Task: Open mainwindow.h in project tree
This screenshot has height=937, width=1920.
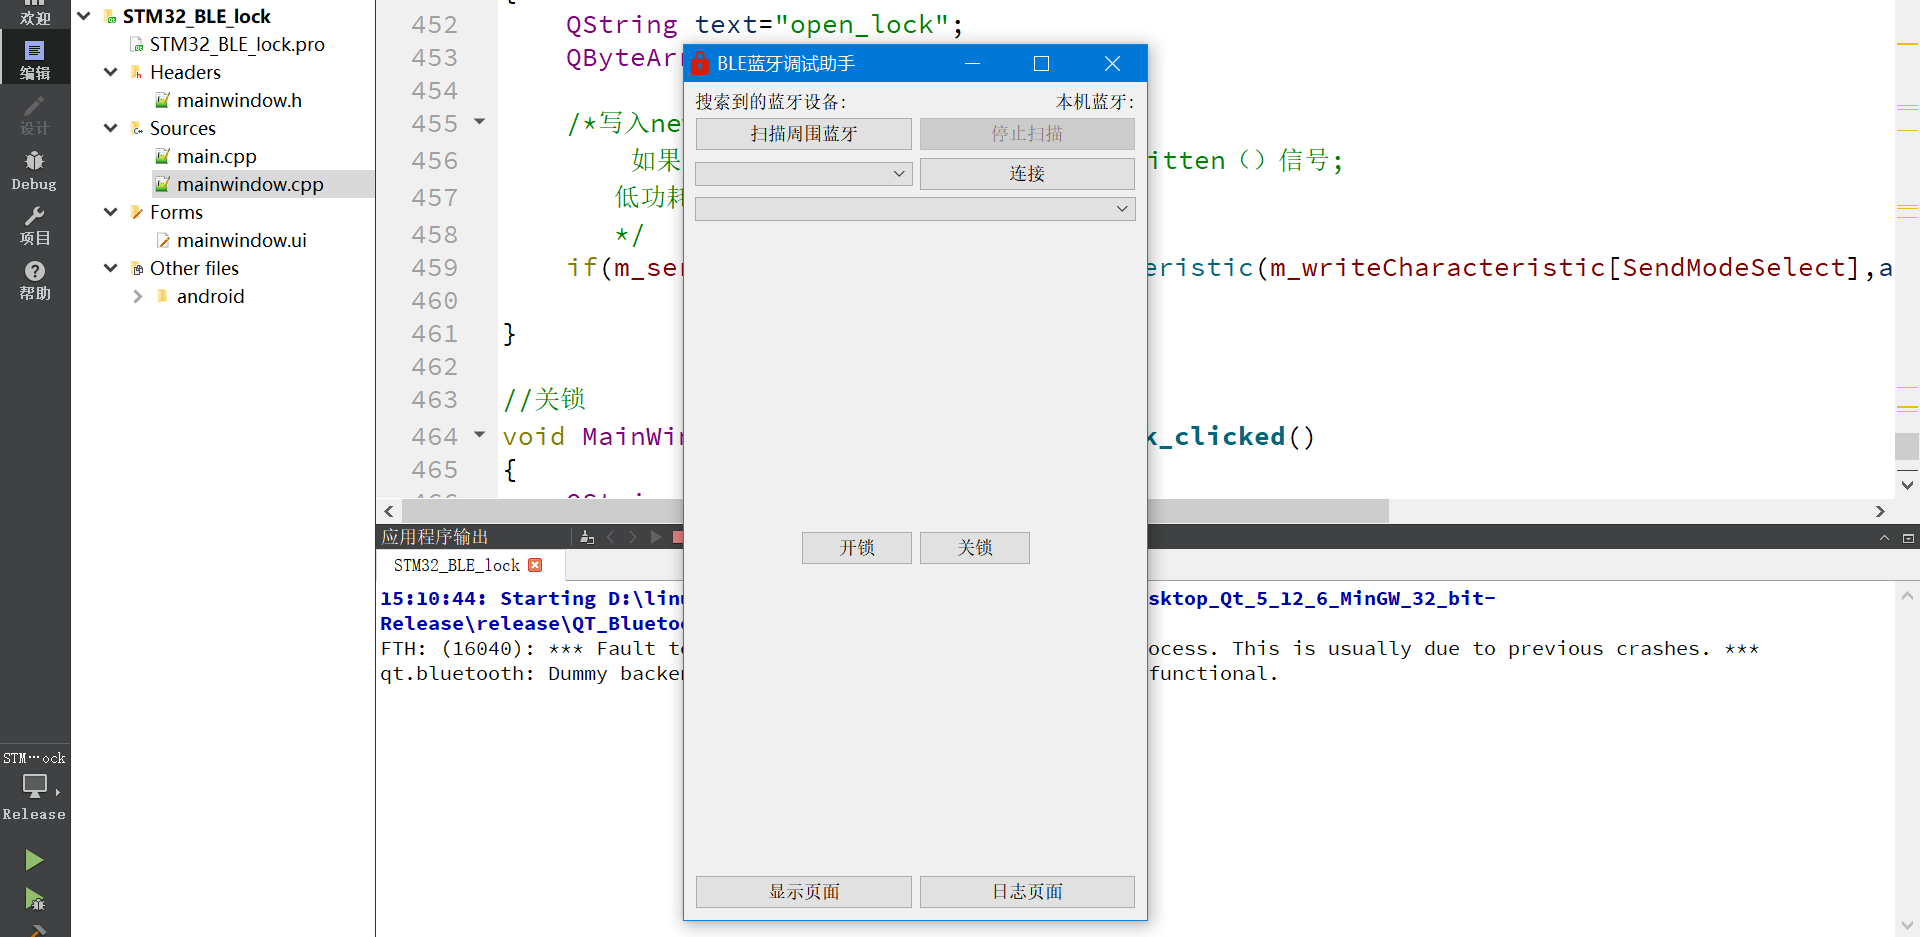Action: click(x=239, y=100)
